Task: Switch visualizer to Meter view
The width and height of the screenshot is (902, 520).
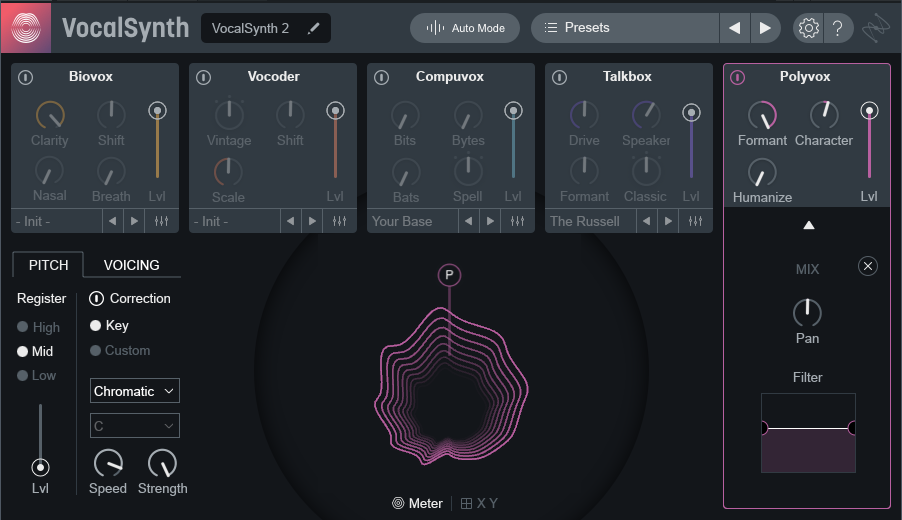Action: pyautogui.click(x=418, y=503)
